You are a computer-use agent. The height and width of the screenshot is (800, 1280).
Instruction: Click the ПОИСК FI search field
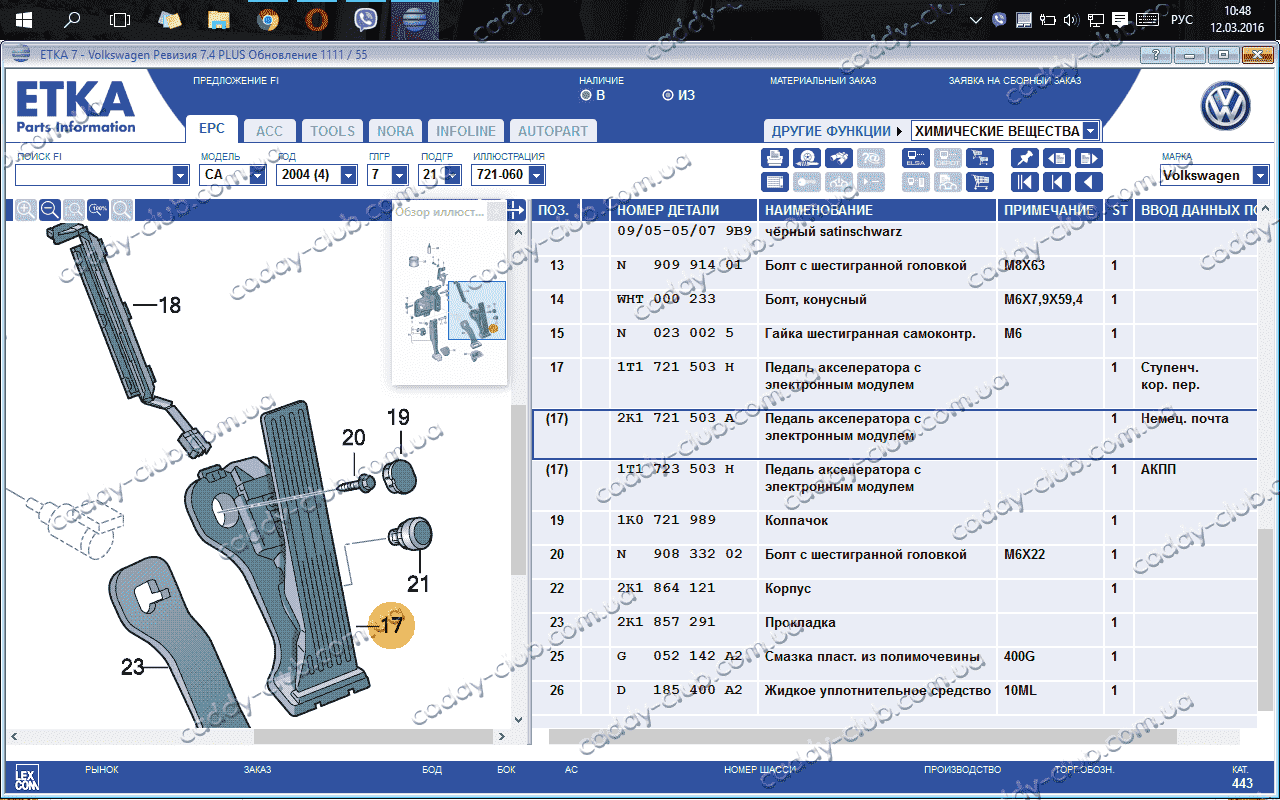click(x=93, y=175)
